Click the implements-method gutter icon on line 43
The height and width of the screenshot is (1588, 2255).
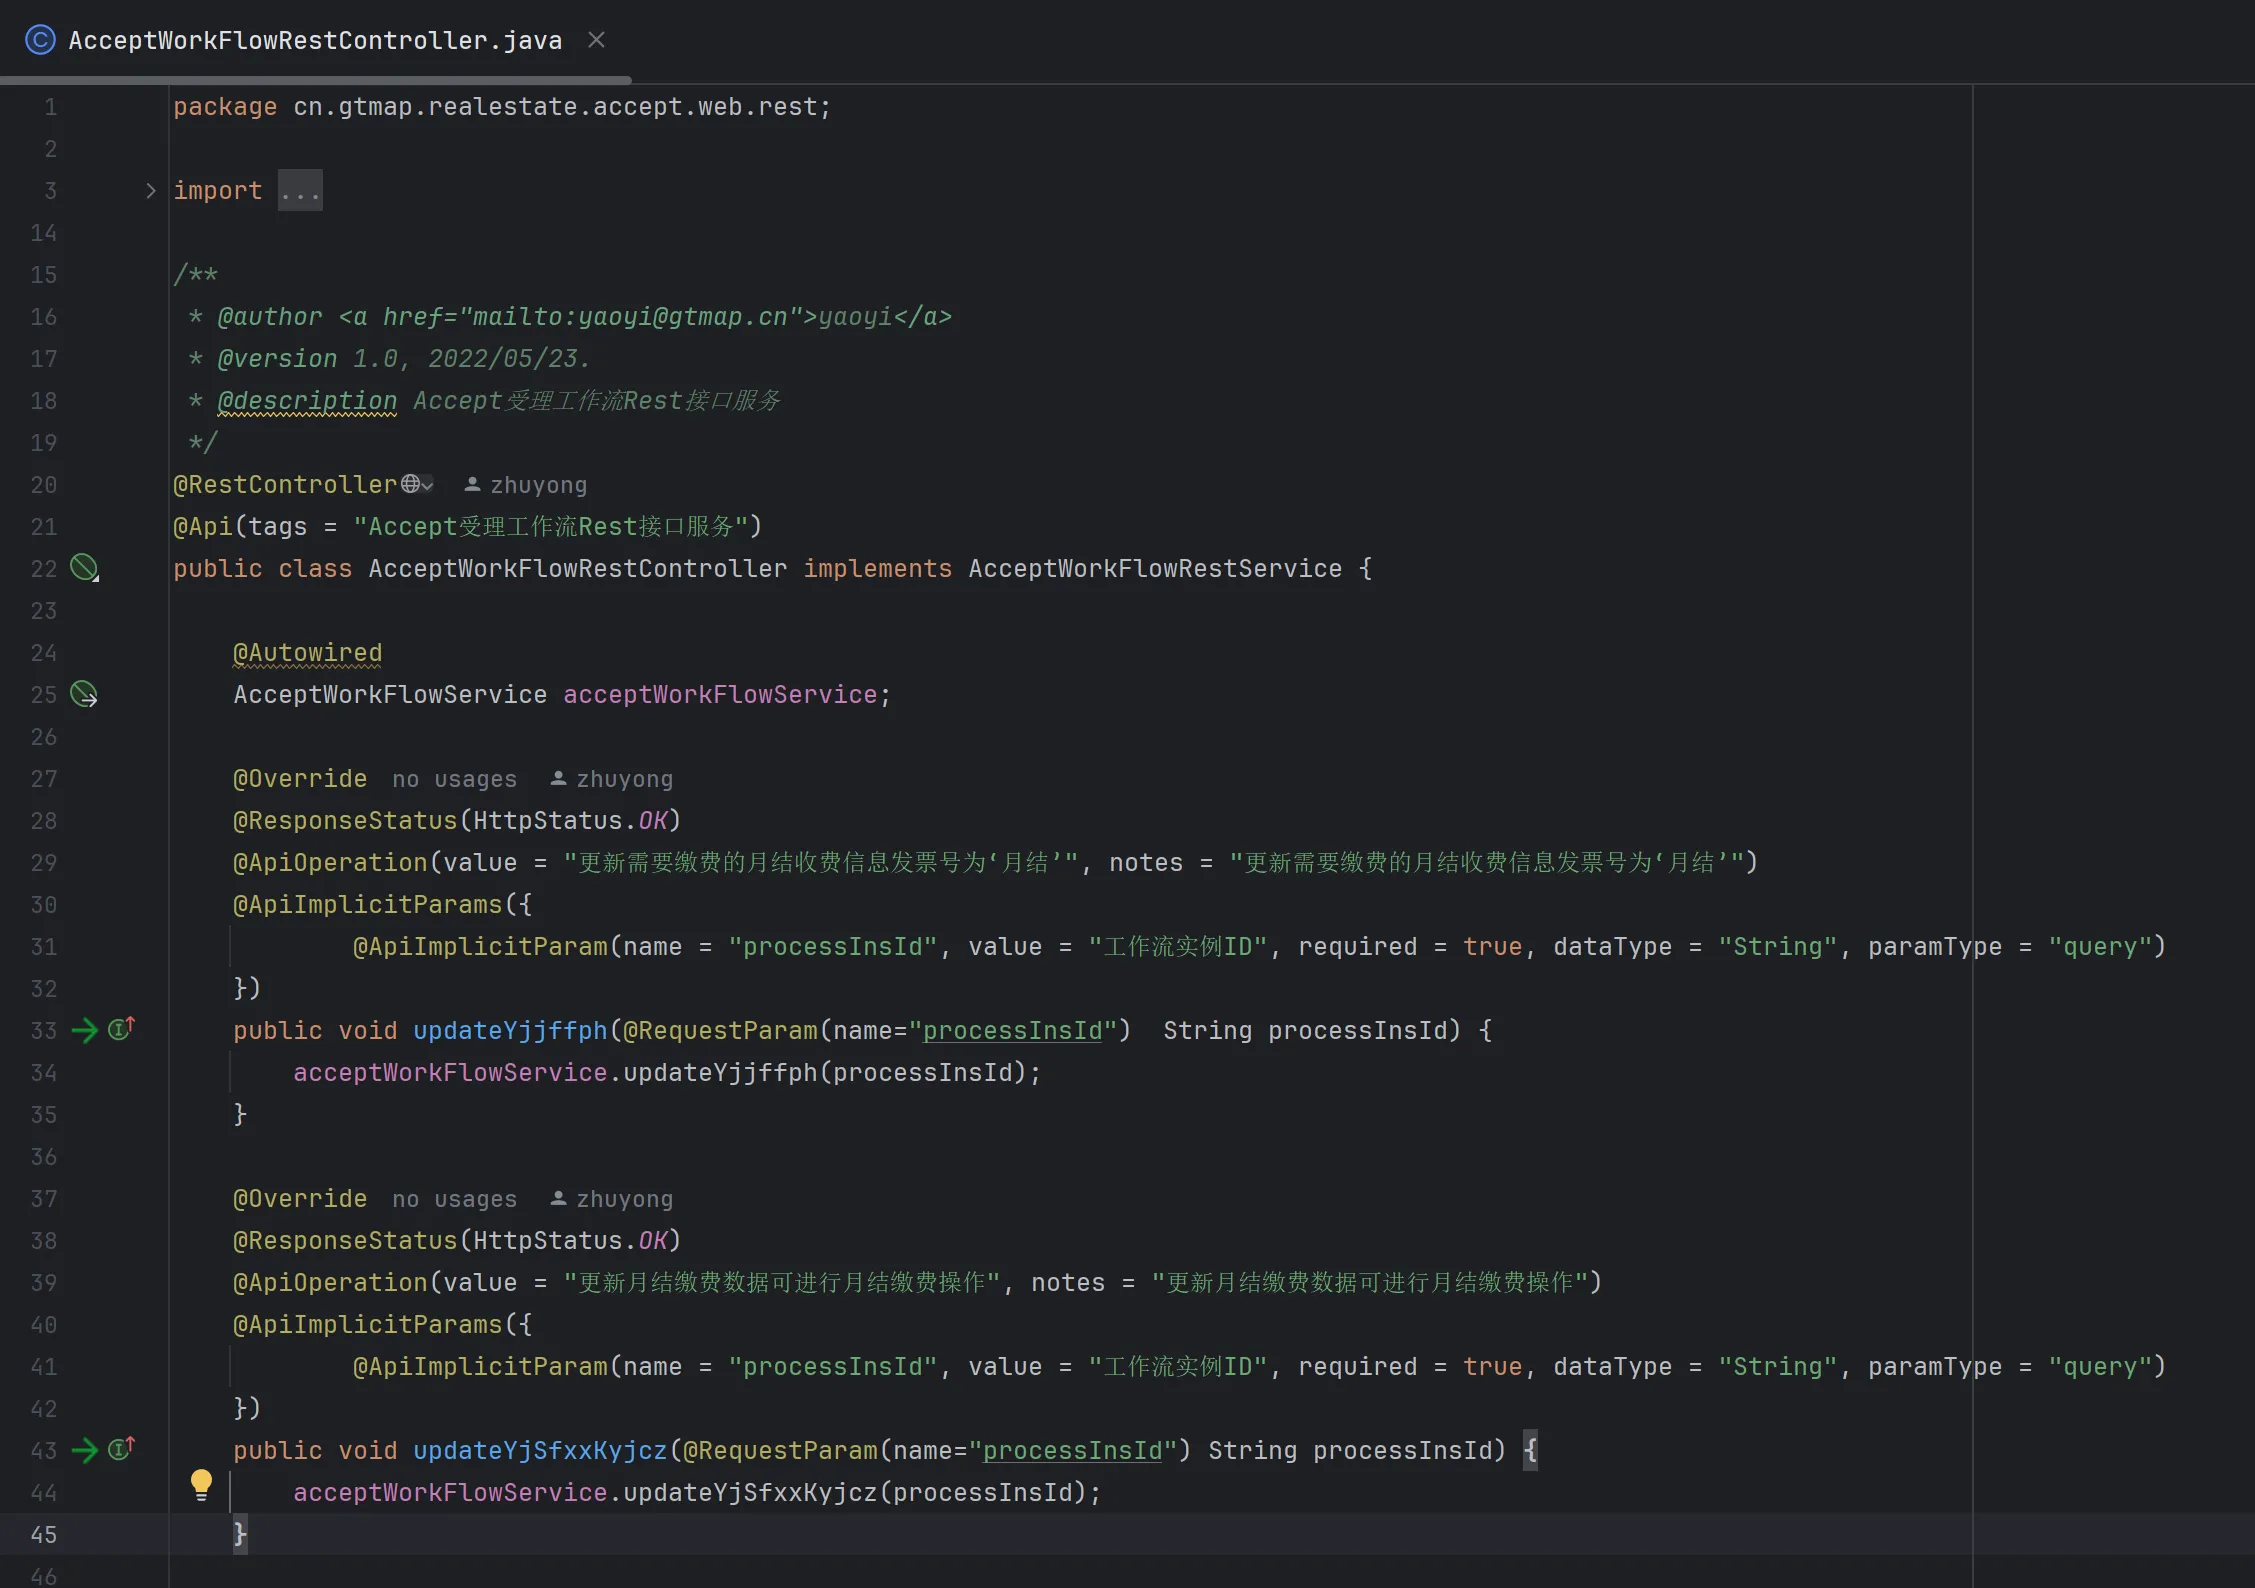click(121, 1448)
